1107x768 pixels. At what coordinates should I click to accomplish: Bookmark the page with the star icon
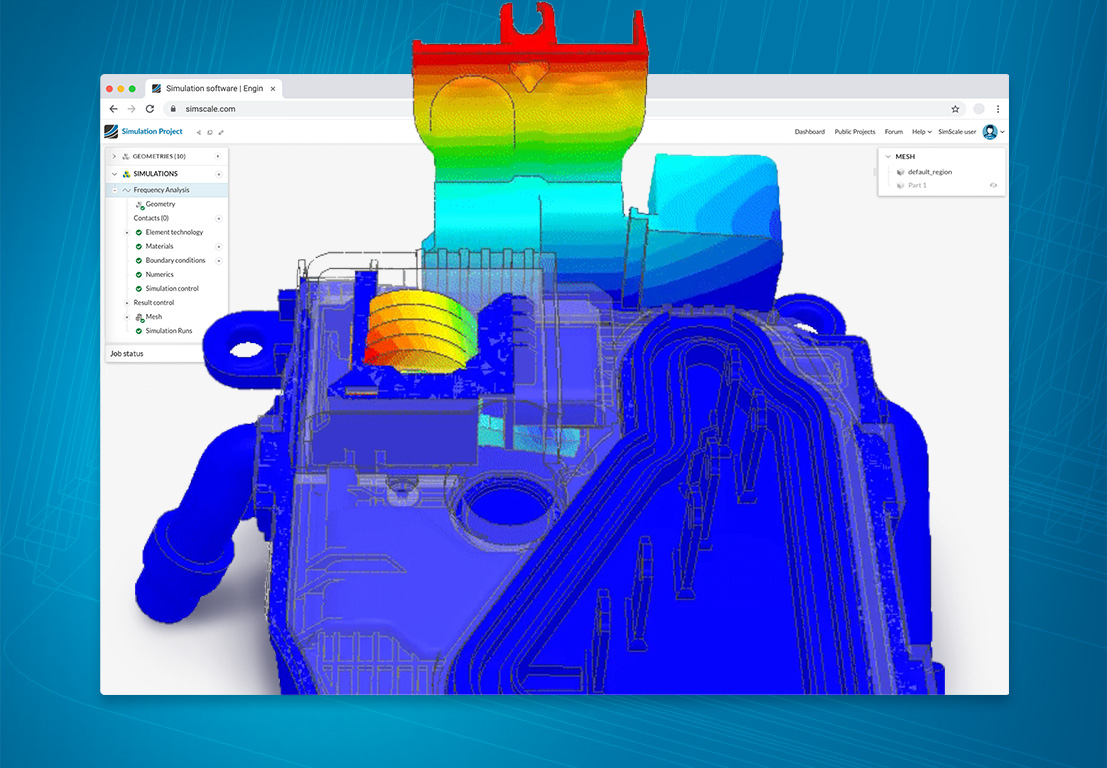click(x=955, y=109)
